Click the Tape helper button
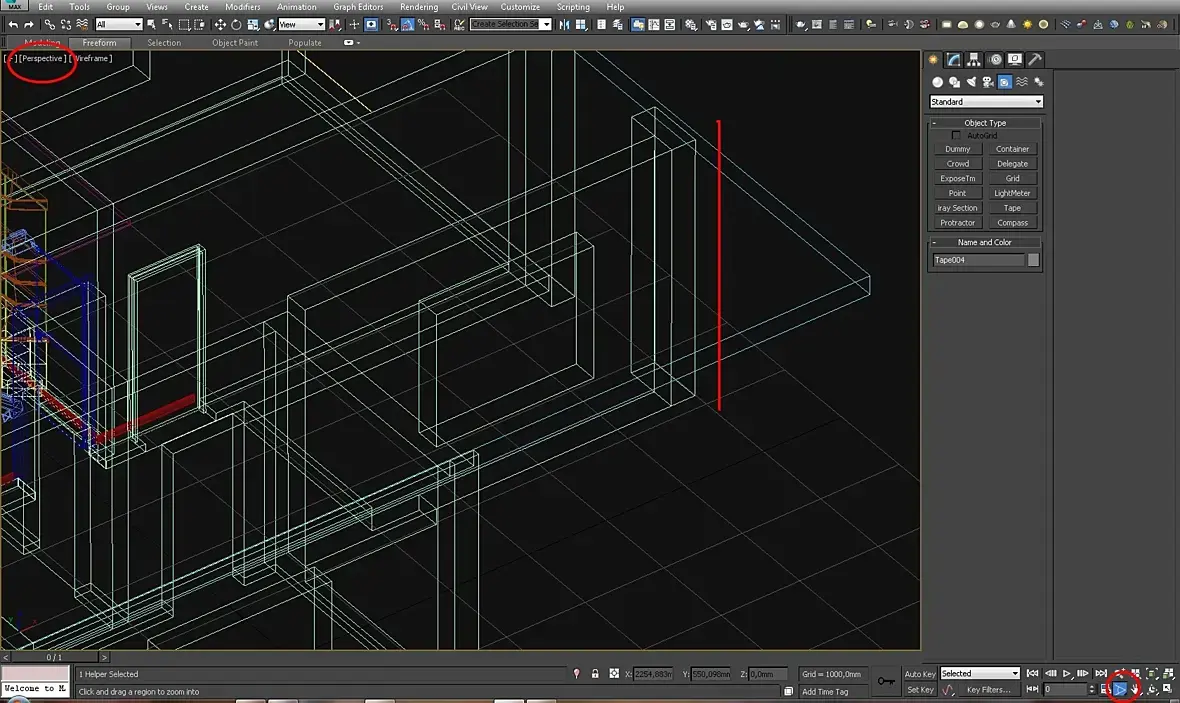 [x=1012, y=208]
